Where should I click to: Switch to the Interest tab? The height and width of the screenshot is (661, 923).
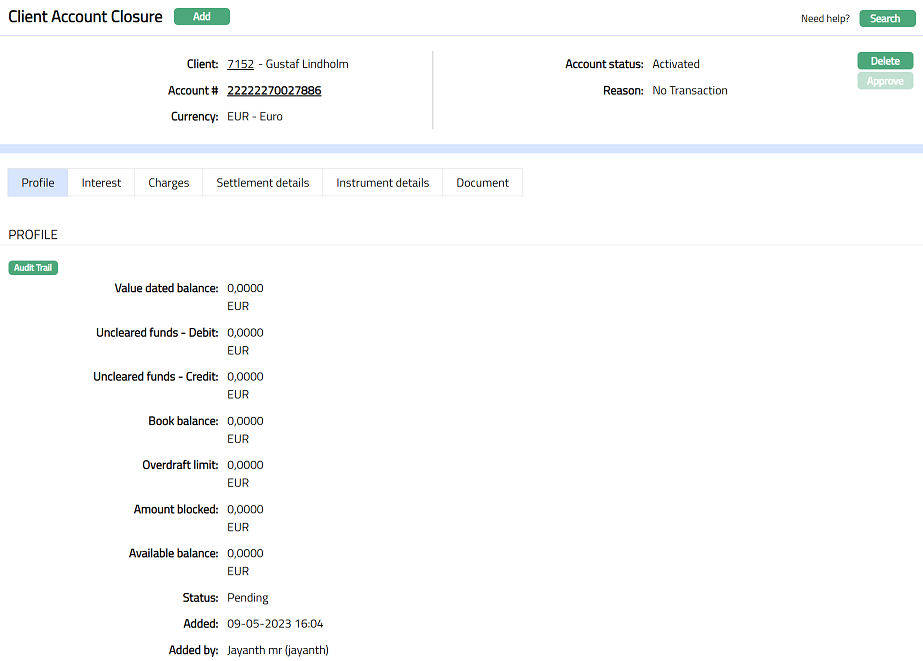point(101,183)
